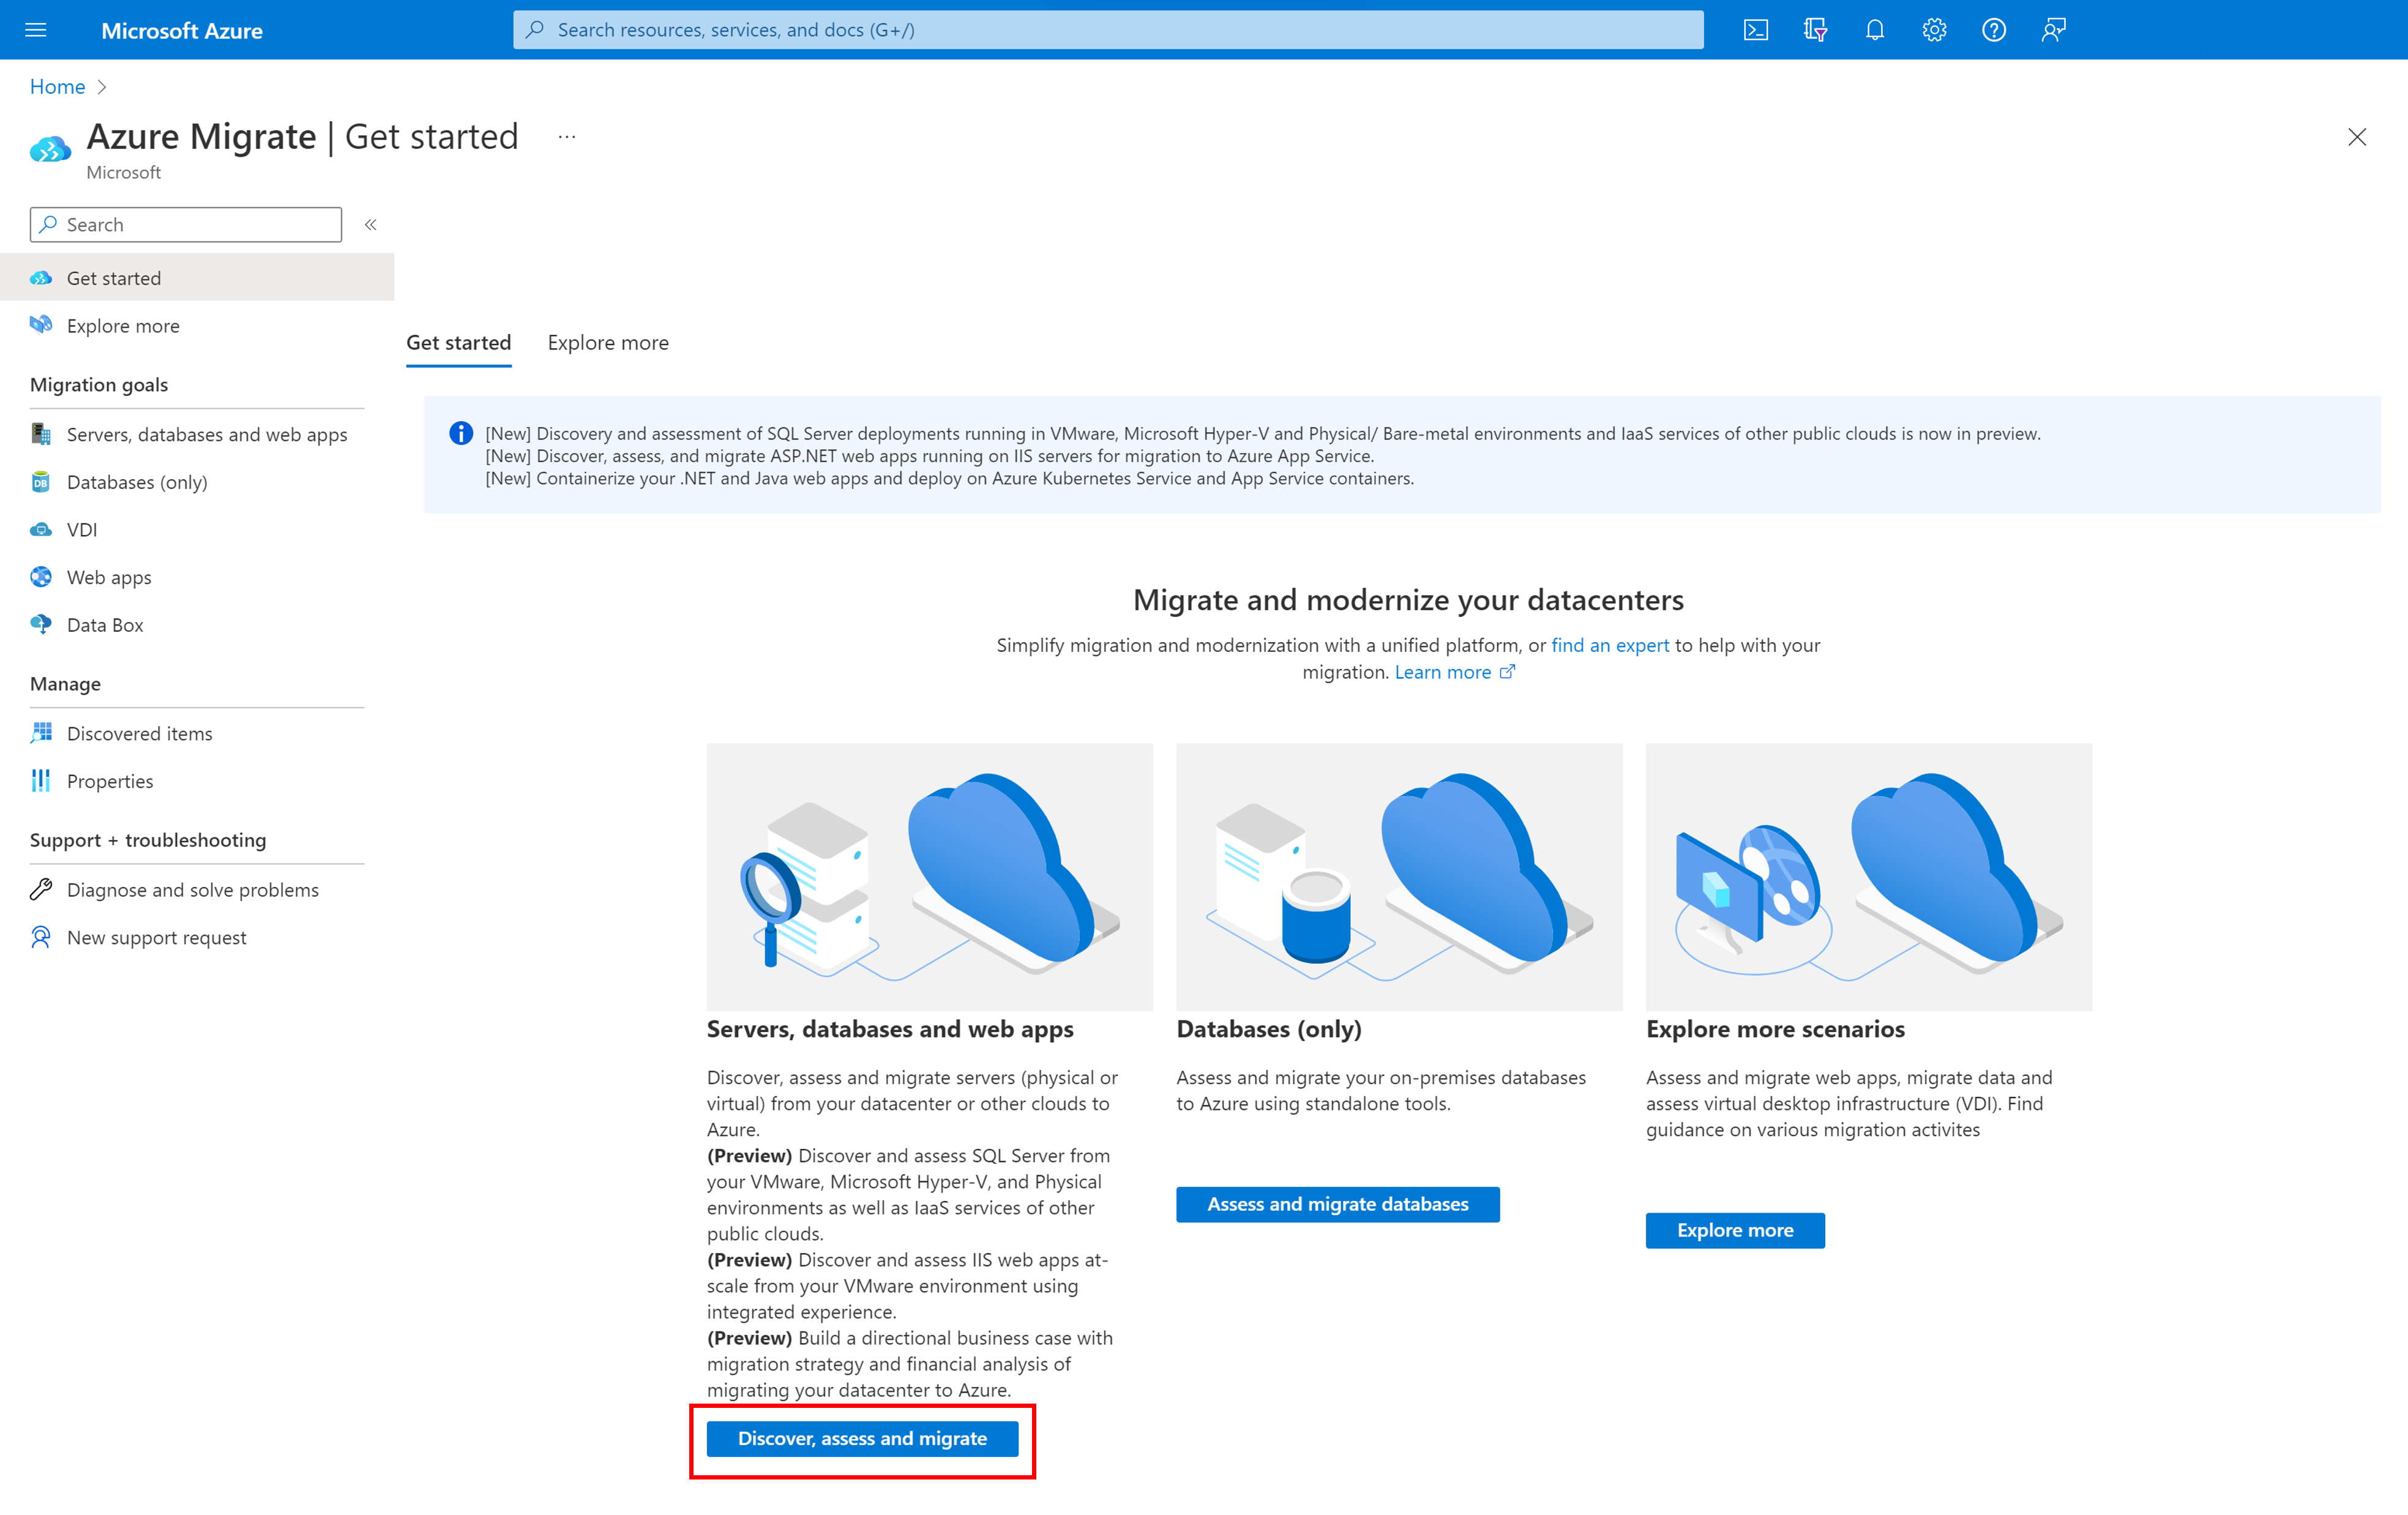The width and height of the screenshot is (2408, 1515).
Task: Click the Properties manage icon
Action: click(42, 780)
